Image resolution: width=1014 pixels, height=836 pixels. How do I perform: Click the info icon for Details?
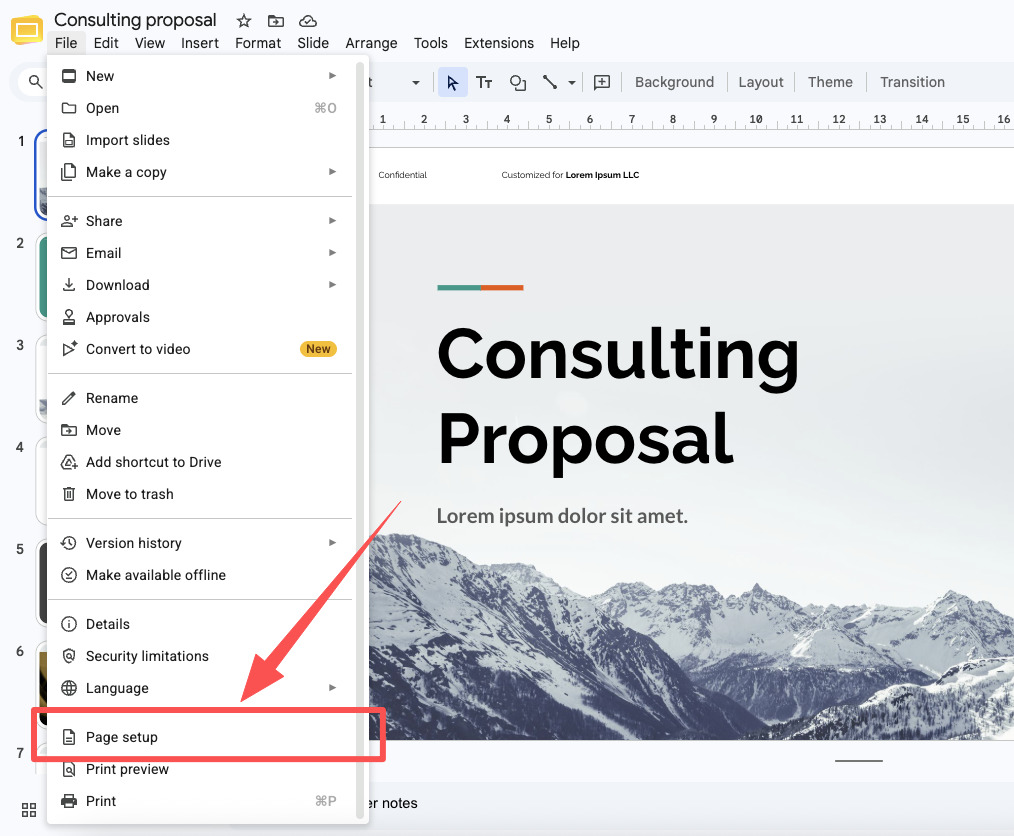point(69,624)
